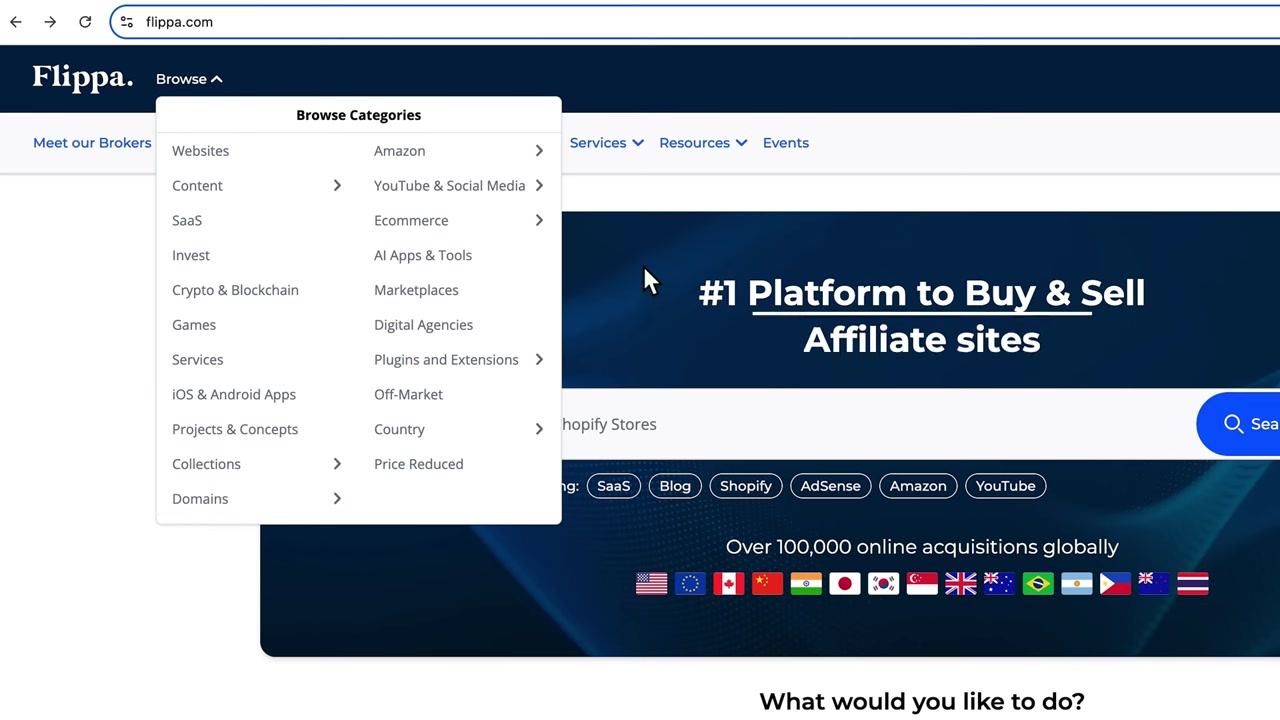
Task: Click the Japan flag icon
Action: point(844,583)
